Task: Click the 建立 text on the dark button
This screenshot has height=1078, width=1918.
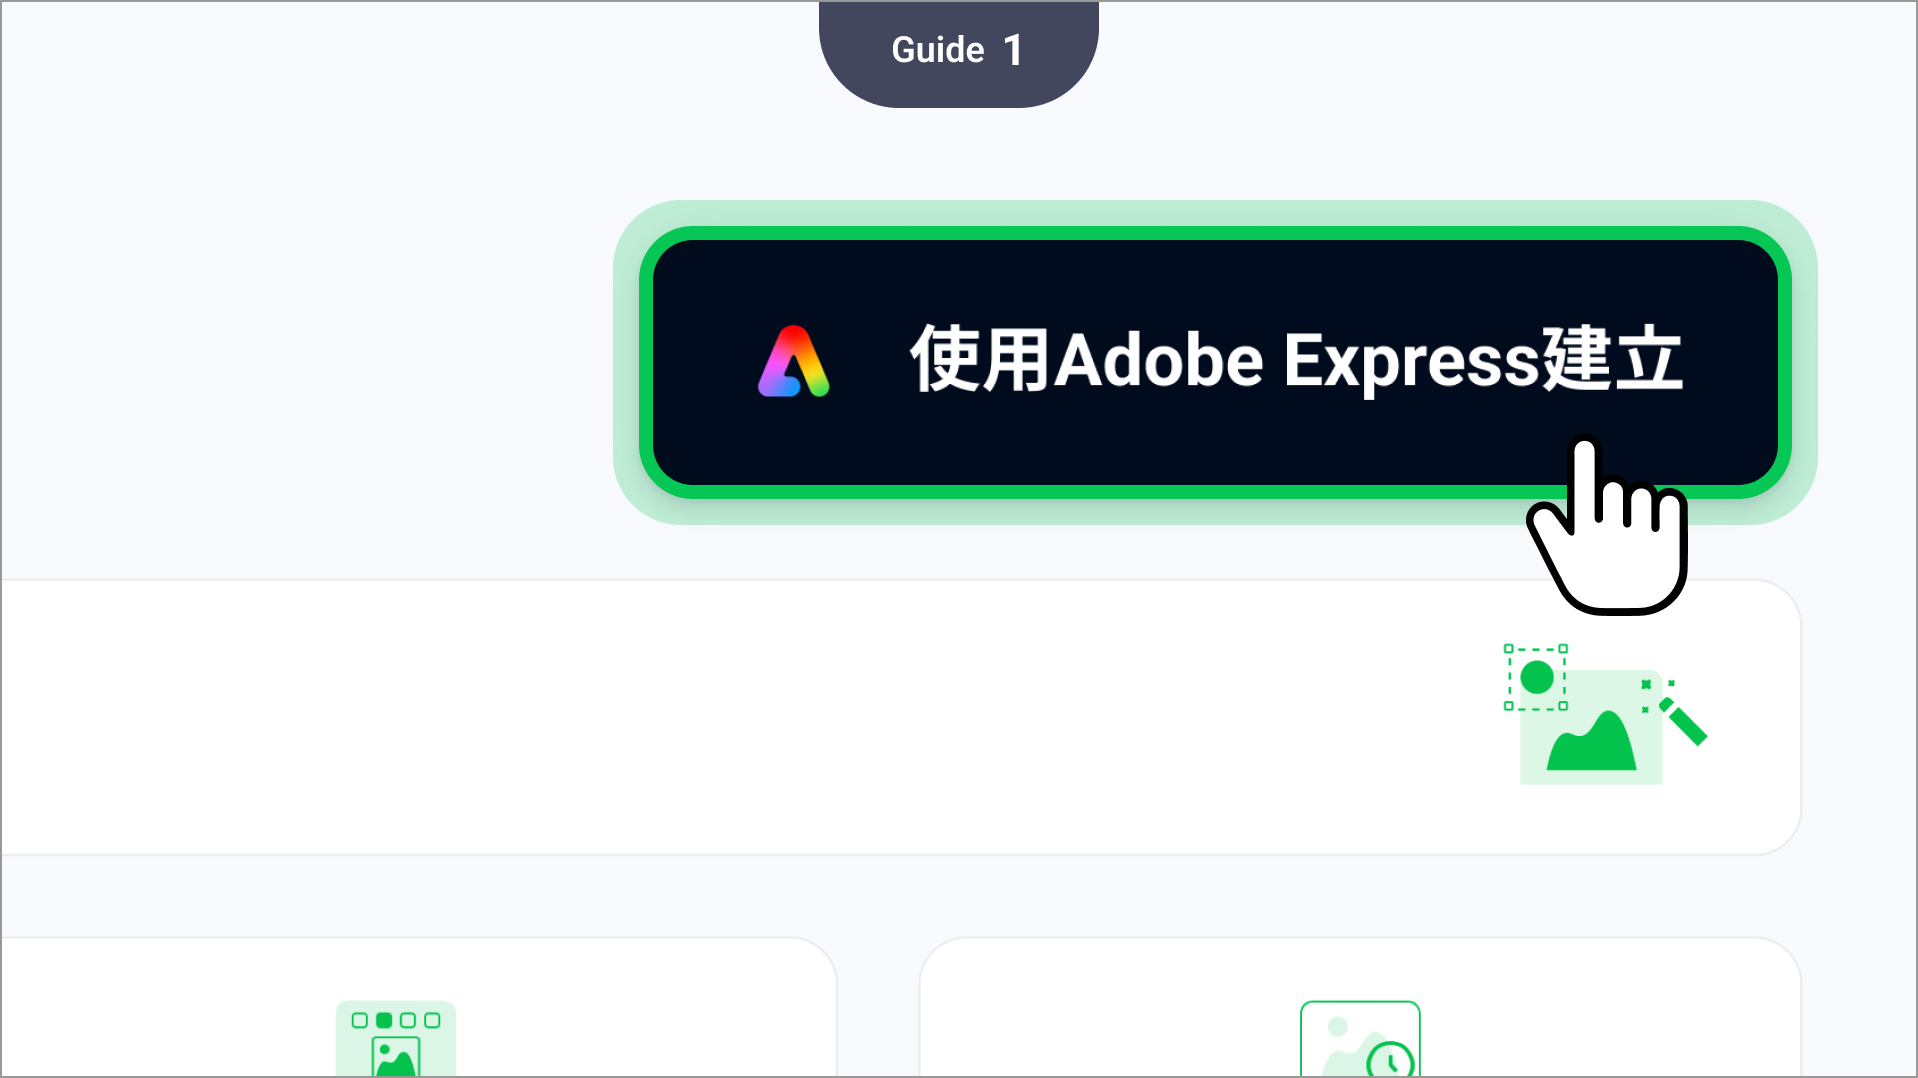Action: point(1612,359)
